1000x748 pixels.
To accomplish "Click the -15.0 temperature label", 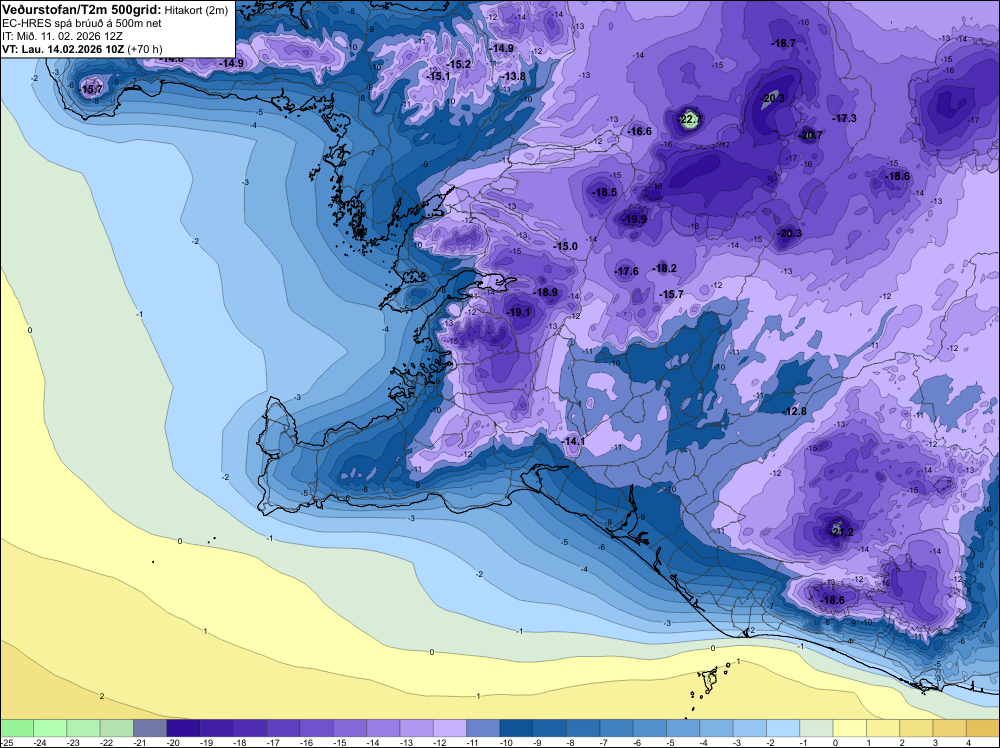I will tap(565, 246).
